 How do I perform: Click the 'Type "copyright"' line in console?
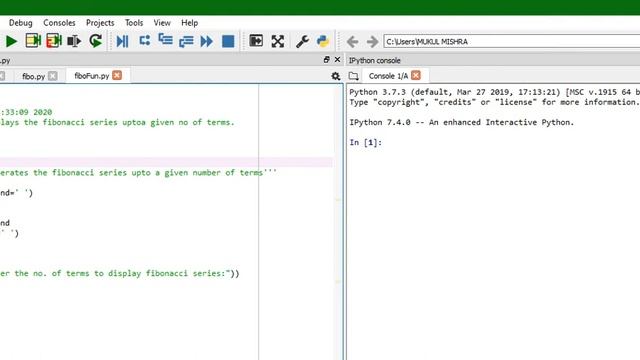pyautogui.click(x=494, y=102)
